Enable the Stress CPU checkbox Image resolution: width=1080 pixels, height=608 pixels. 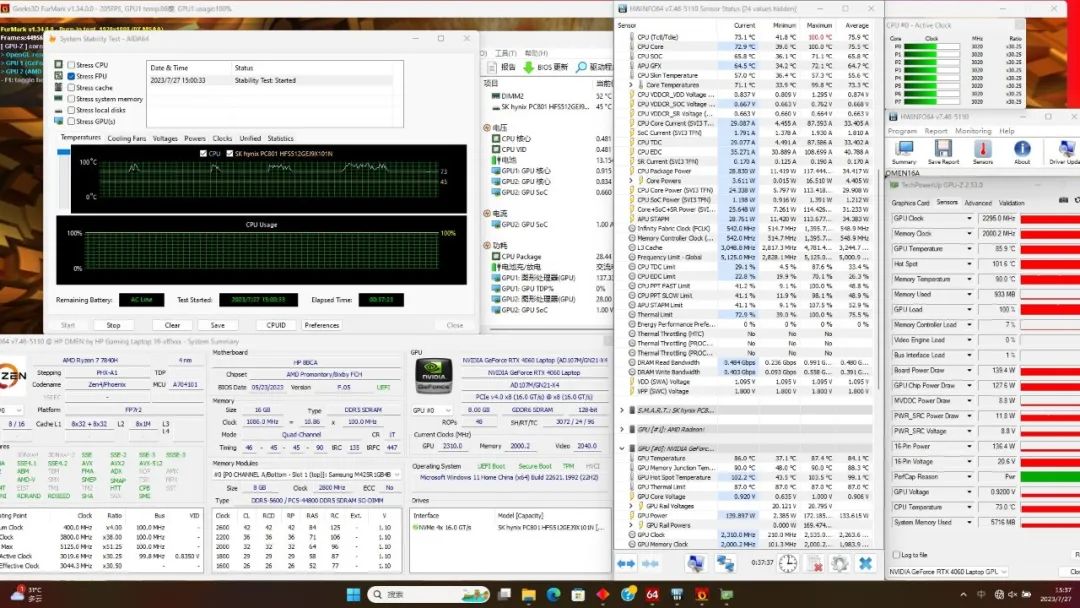point(71,65)
